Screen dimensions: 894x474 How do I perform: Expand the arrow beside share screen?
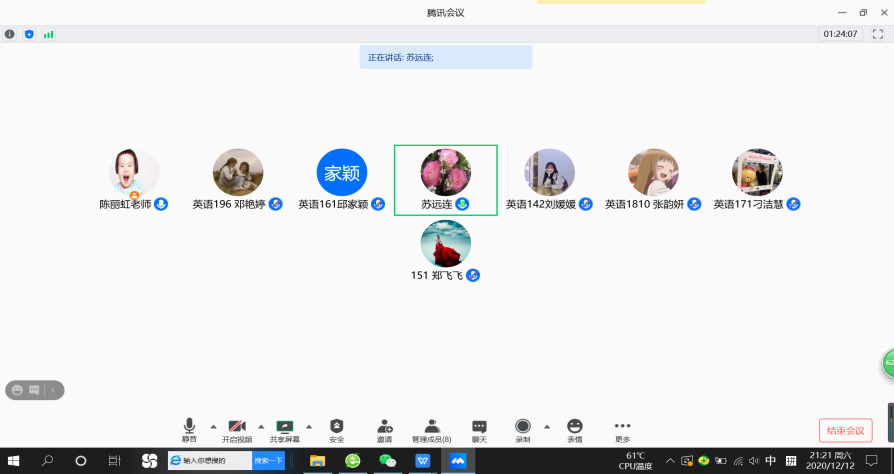[x=309, y=425]
